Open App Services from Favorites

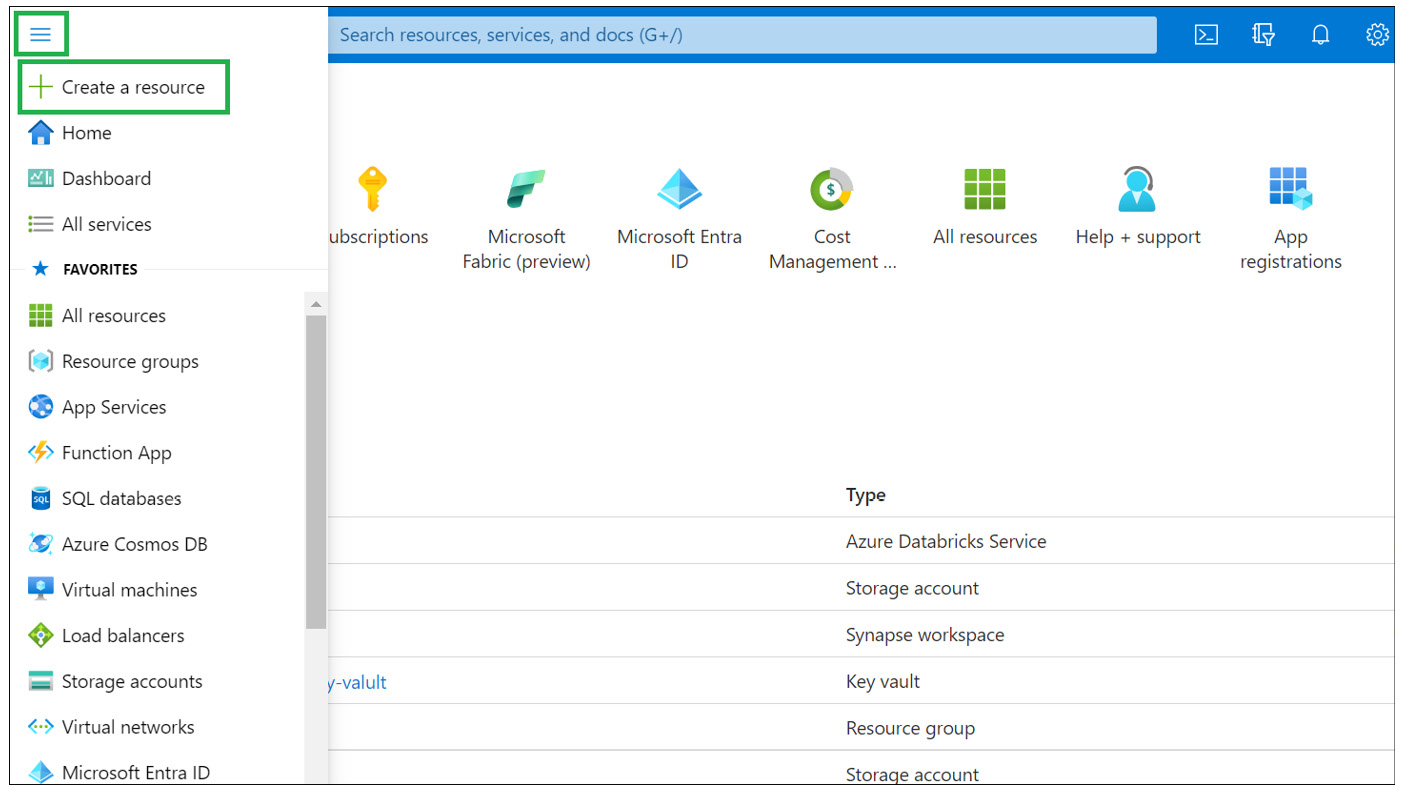click(x=97, y=408)
